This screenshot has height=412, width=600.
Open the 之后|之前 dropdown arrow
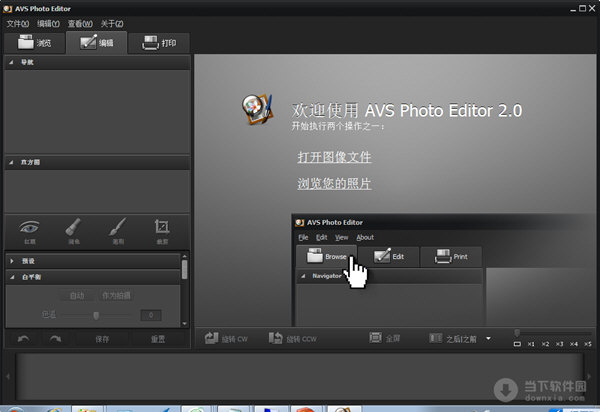pyautogui.click(x=488, y=339)
